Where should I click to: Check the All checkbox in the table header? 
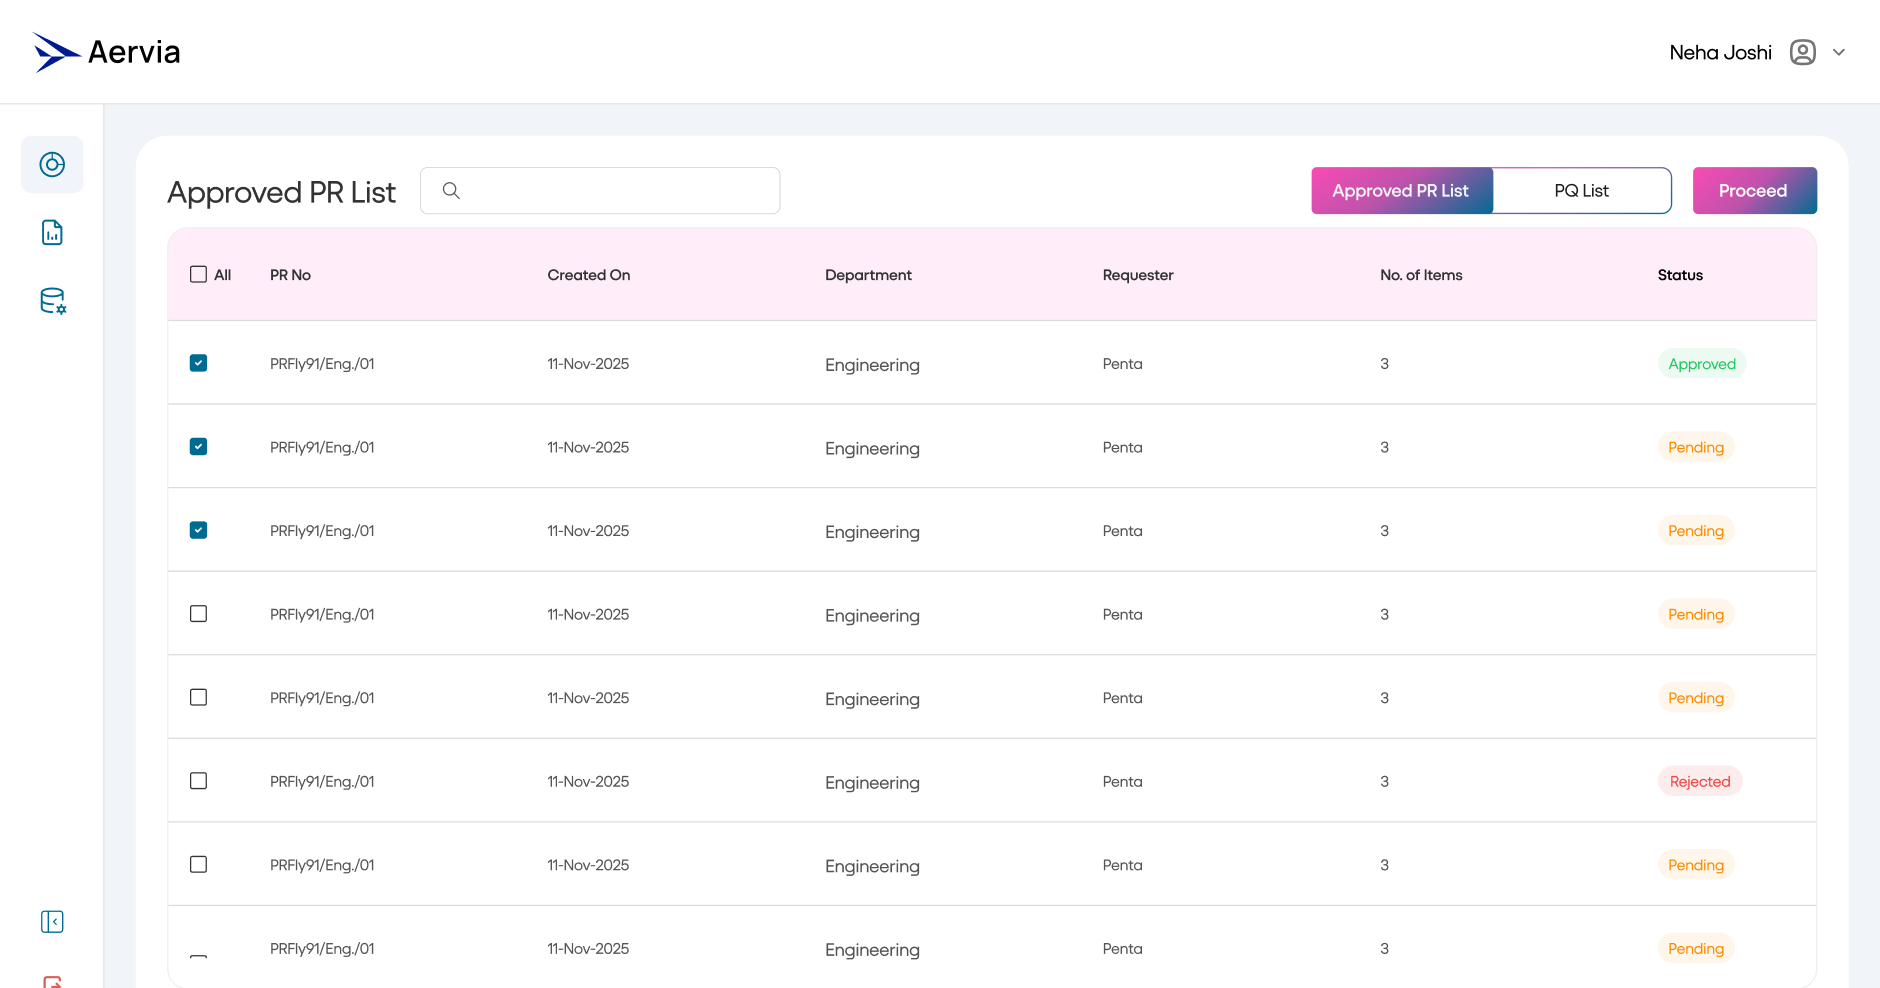pos(198,273)
